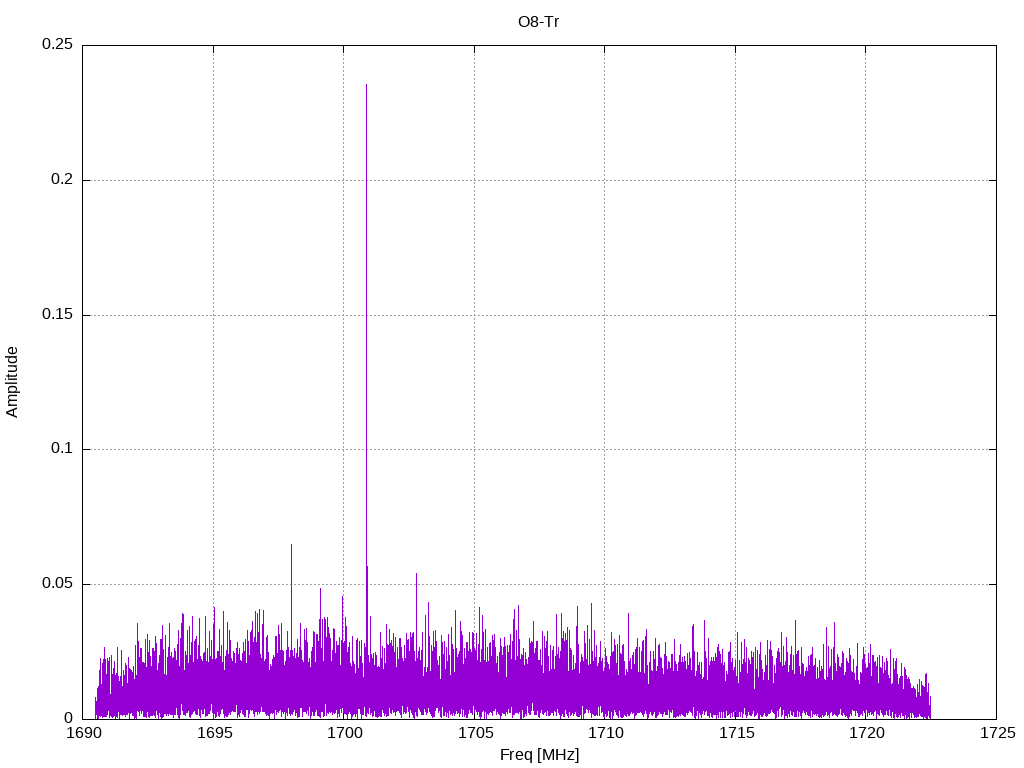
Task: Click the tip of the tallest spectrum peak
Action: tap(366, 85)
